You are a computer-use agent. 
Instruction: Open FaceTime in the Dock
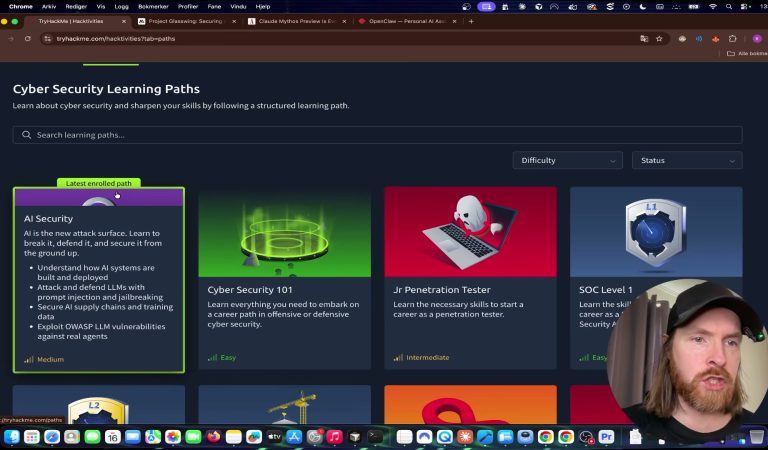tap(193, 436)
